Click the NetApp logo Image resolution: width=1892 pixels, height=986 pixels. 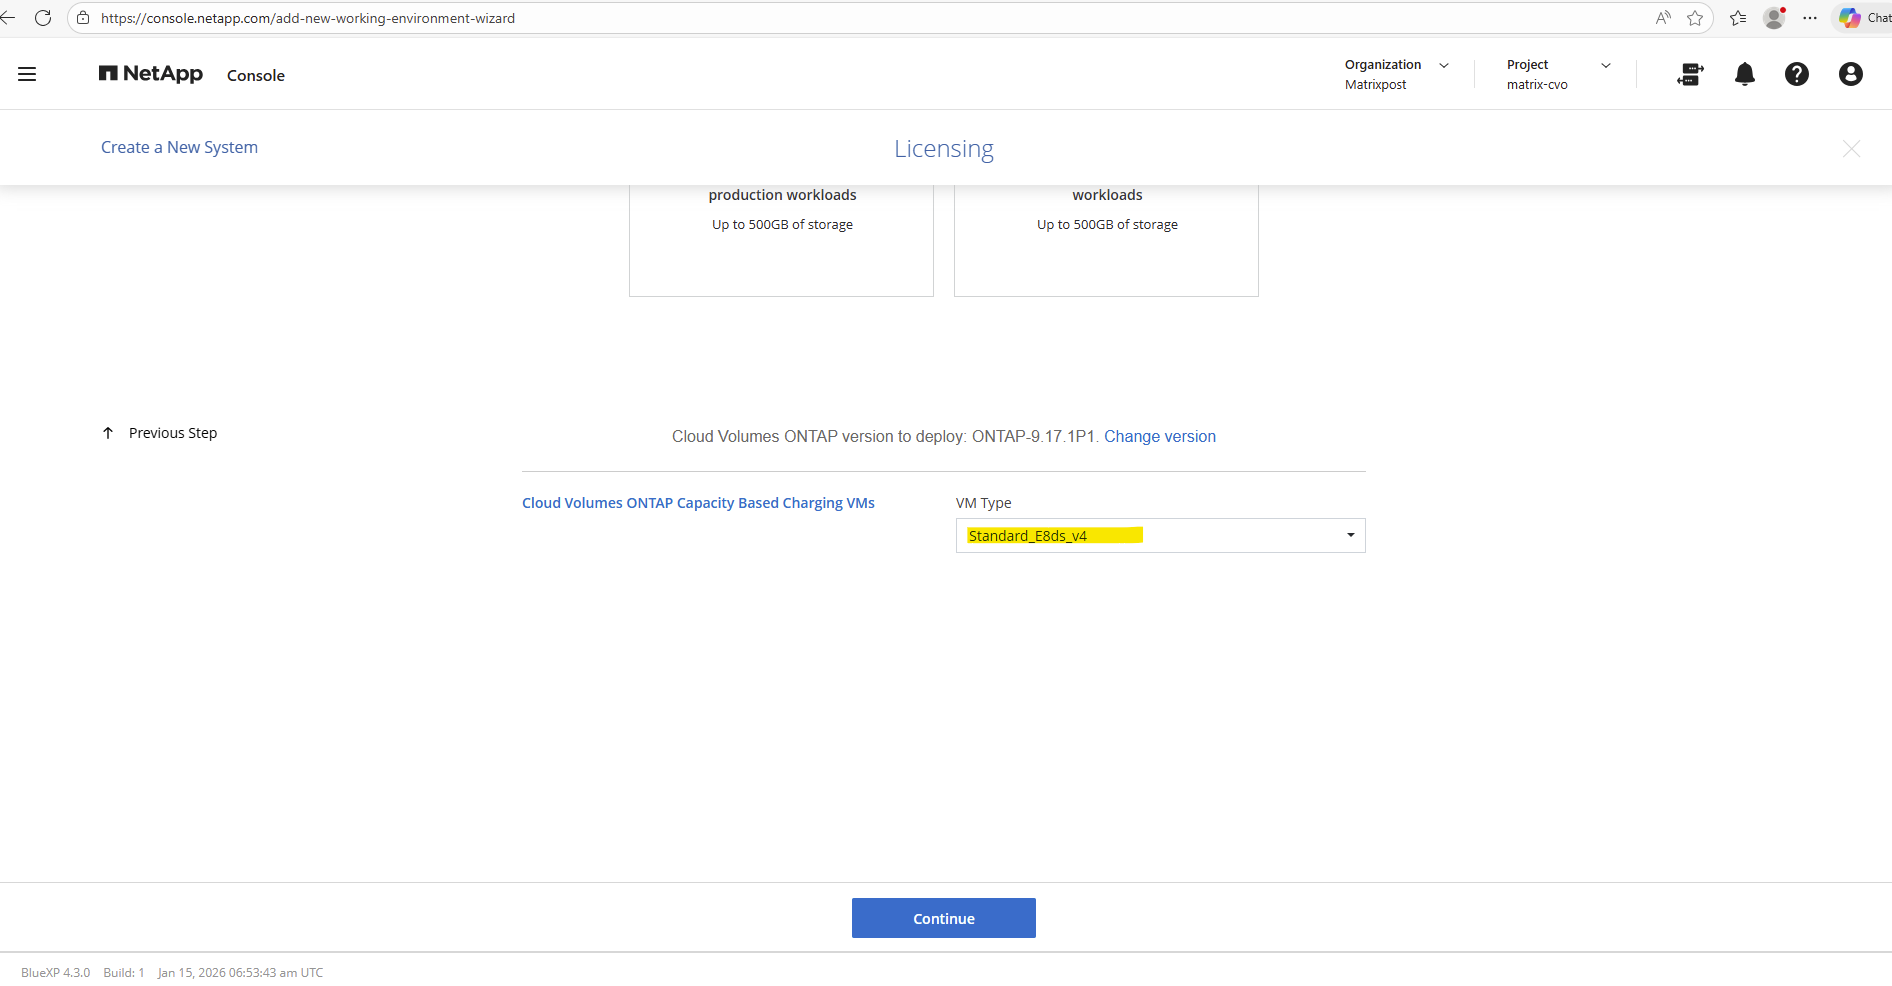(151, 74)
